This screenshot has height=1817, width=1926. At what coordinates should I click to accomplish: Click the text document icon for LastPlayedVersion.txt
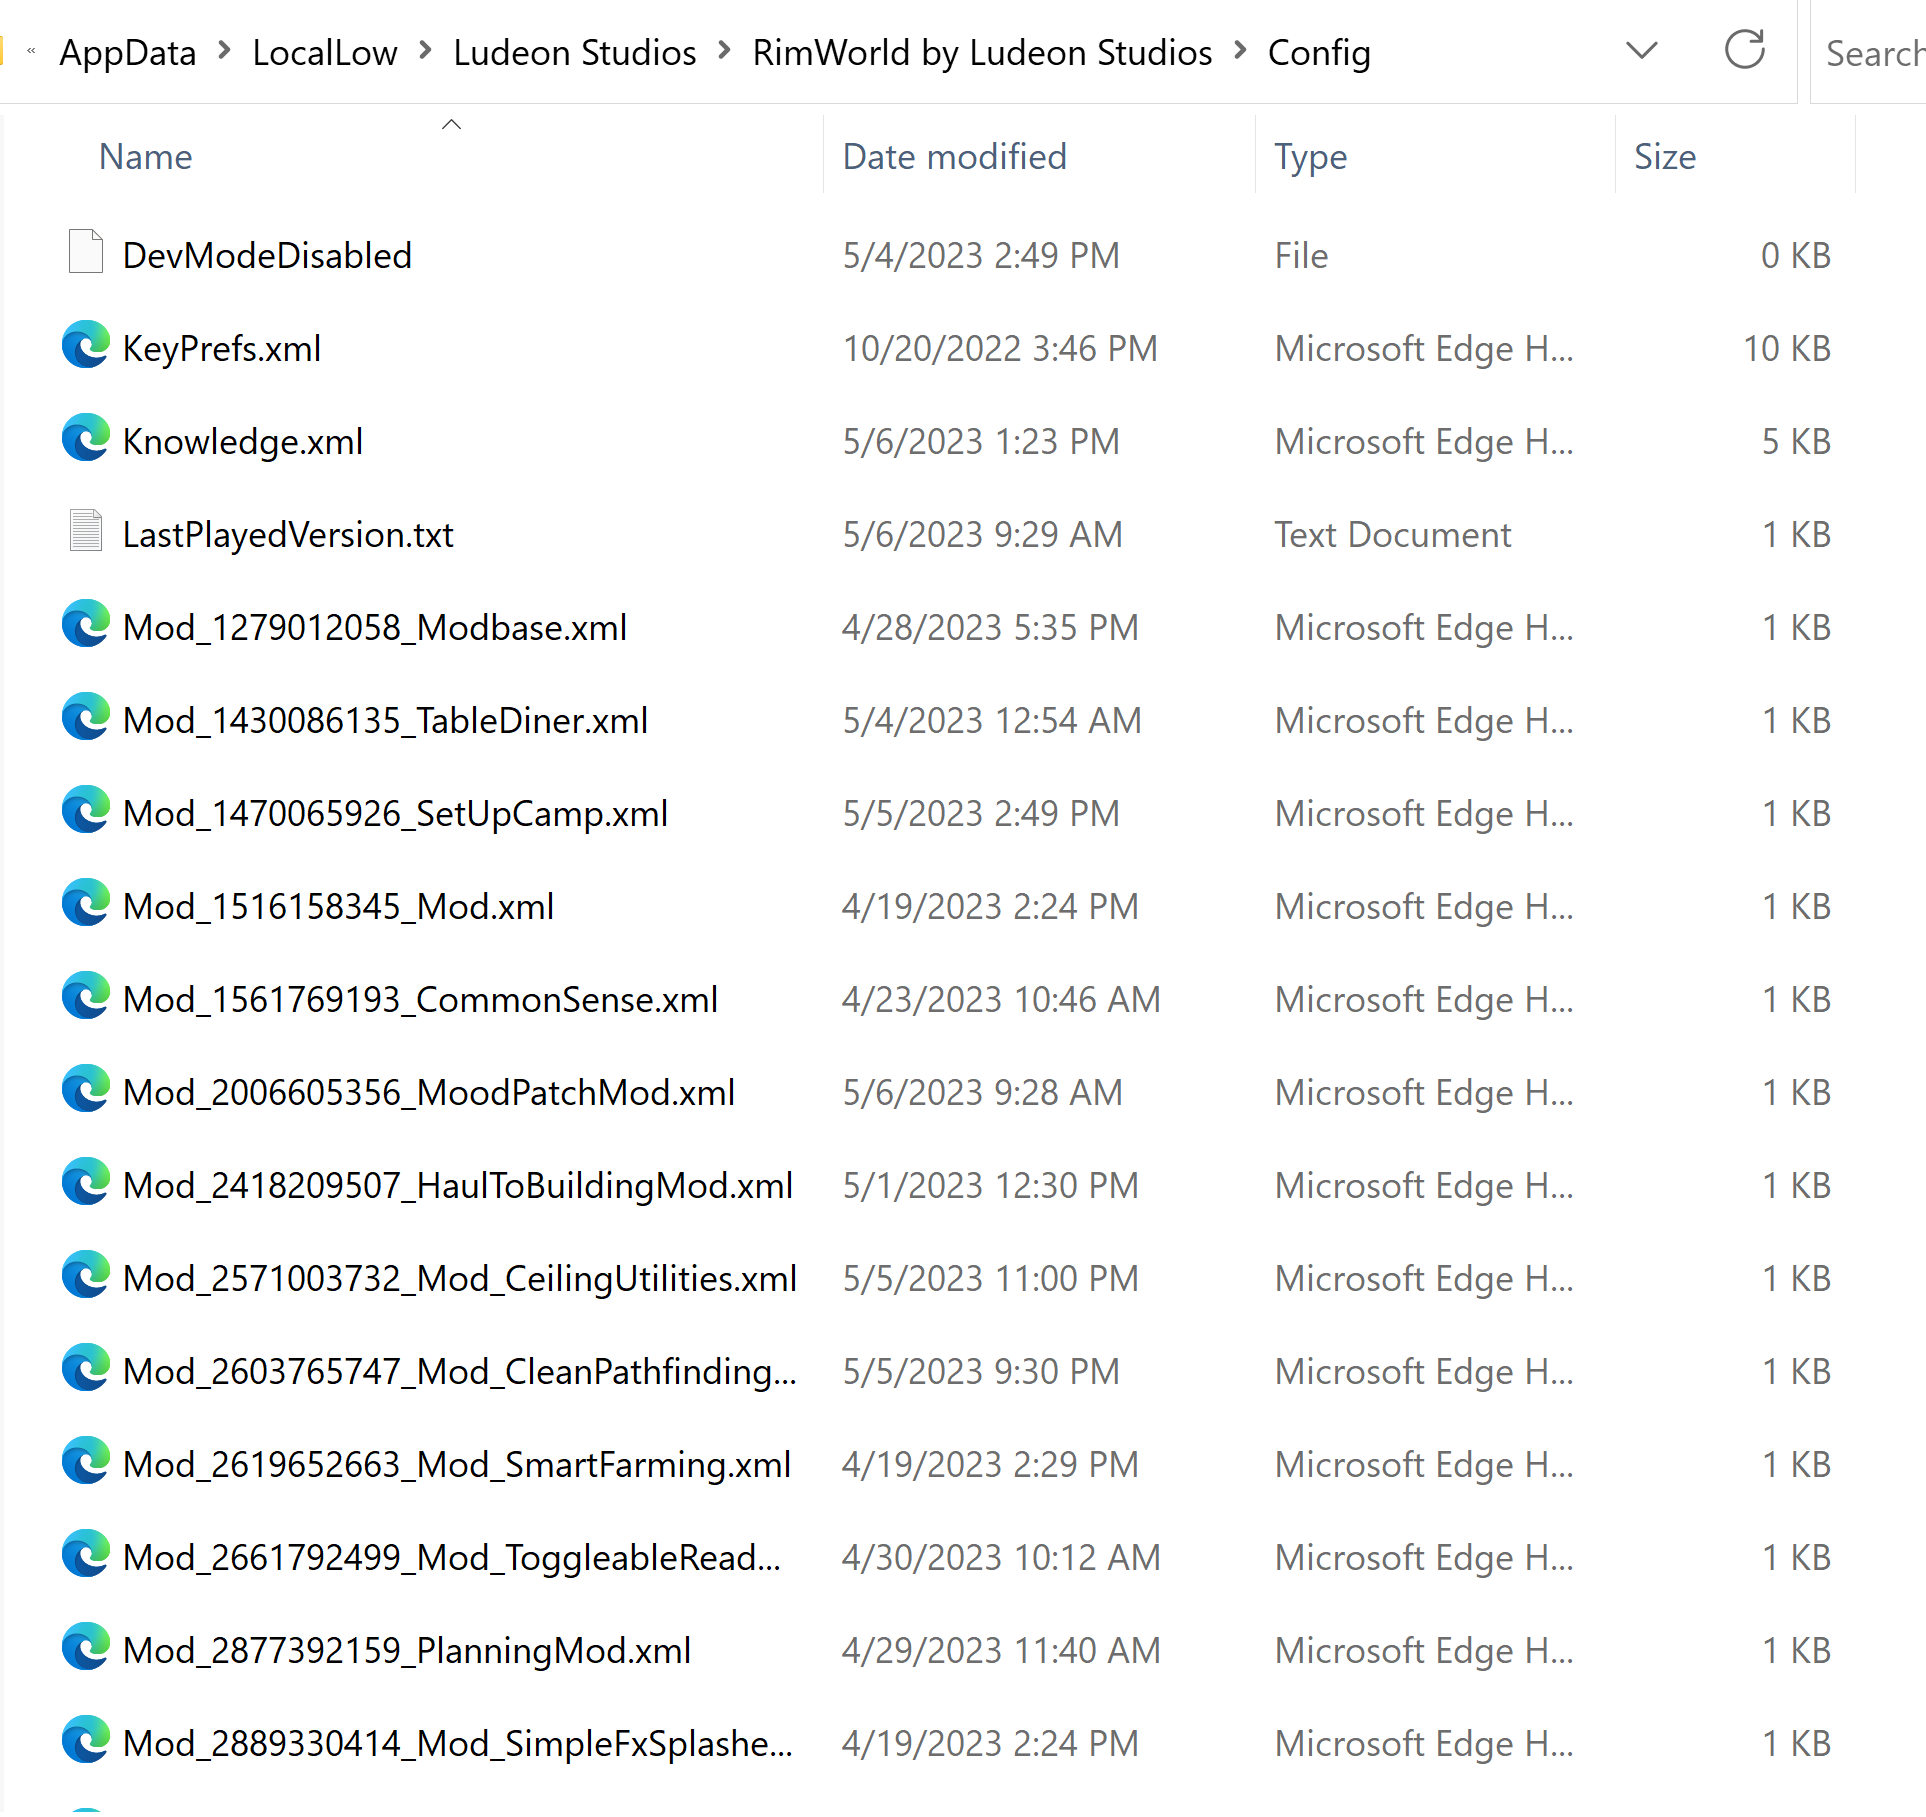[86, 531]
